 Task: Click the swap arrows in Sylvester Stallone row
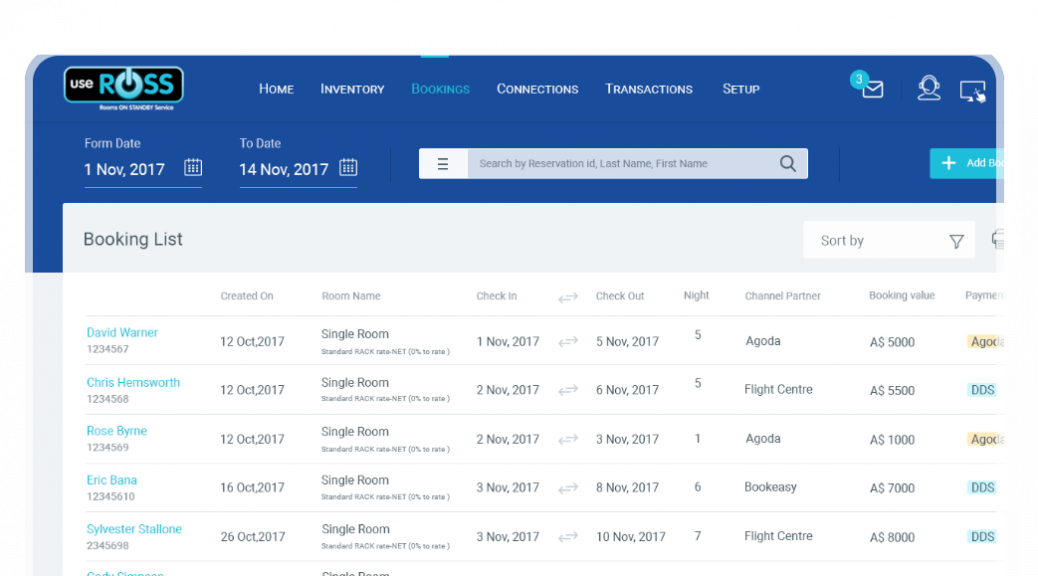pyautogui.click(x=568, y=536)
